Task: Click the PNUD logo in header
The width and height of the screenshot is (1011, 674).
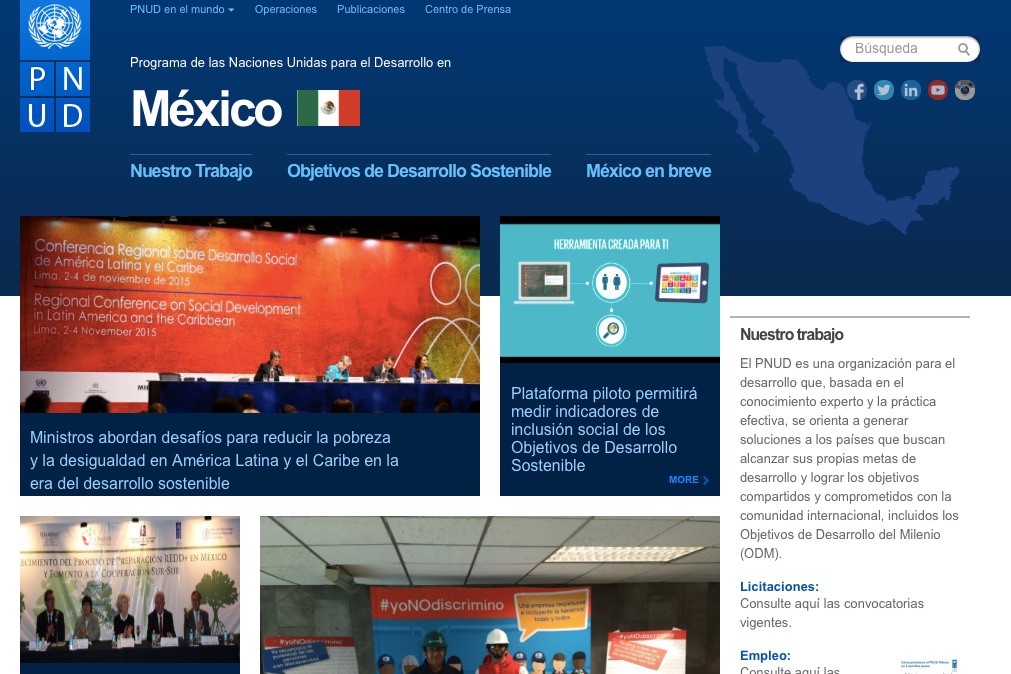Action: (55, 66)
